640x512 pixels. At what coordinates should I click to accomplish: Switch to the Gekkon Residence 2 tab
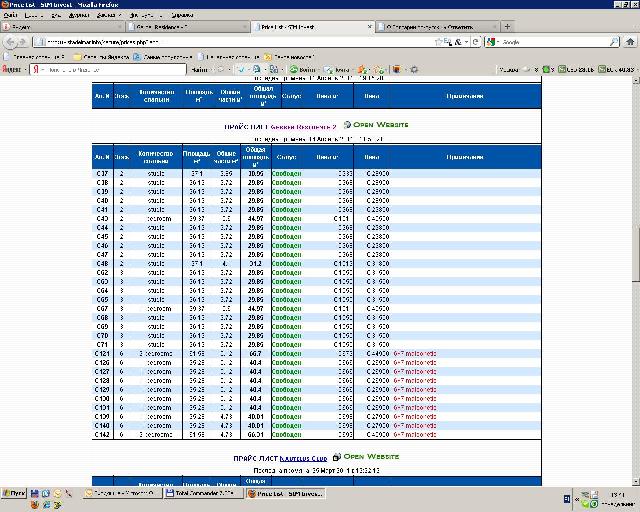(x=187, y=27)
